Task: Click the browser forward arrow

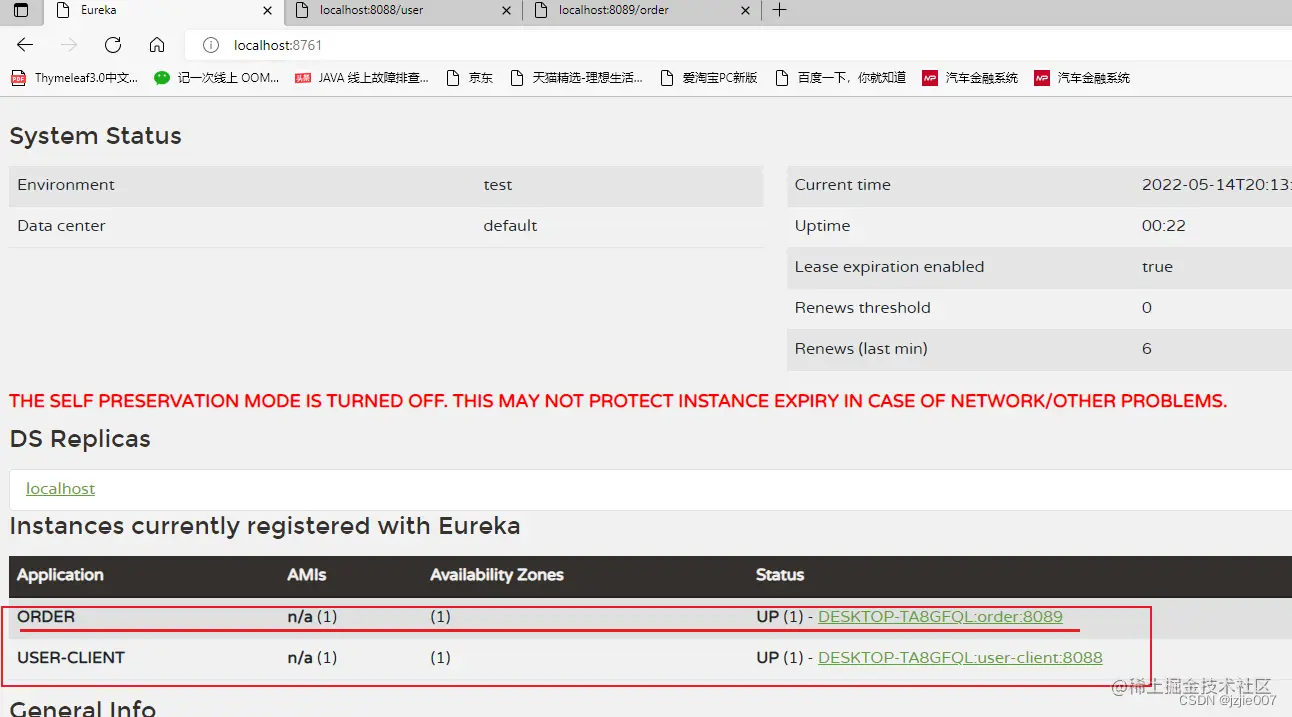Action: click(x=69, y=45)
